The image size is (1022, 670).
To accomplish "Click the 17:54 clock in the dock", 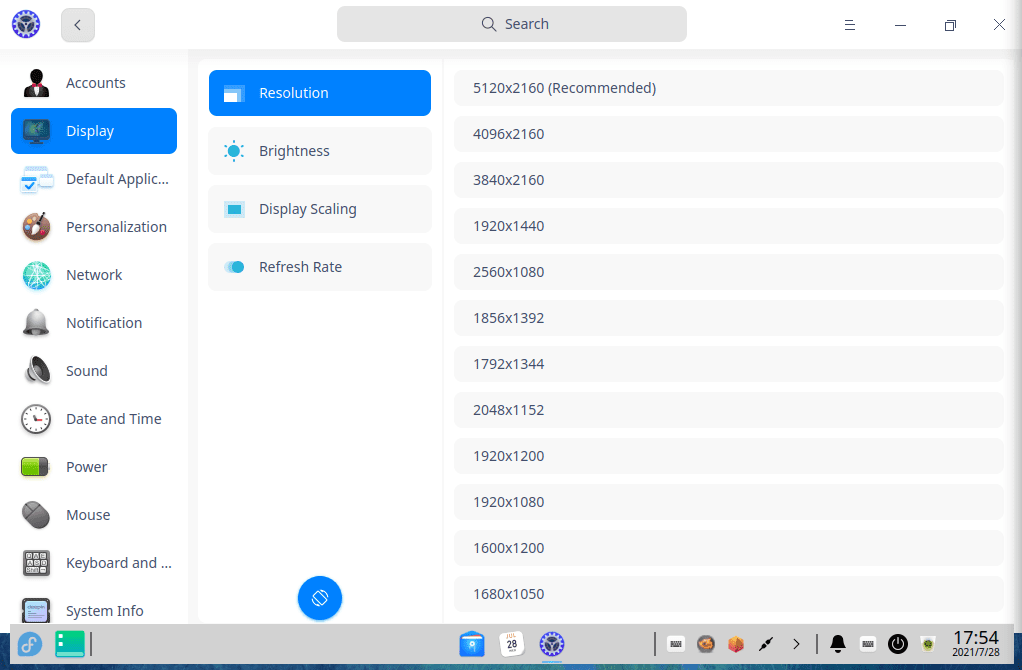I will [976, 643].
